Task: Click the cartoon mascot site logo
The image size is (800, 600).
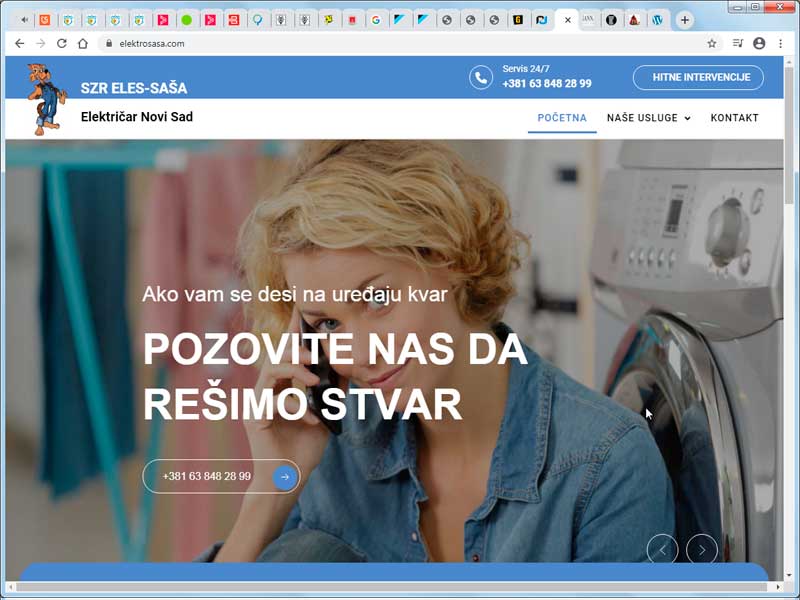Action: (x=46, y=99)
